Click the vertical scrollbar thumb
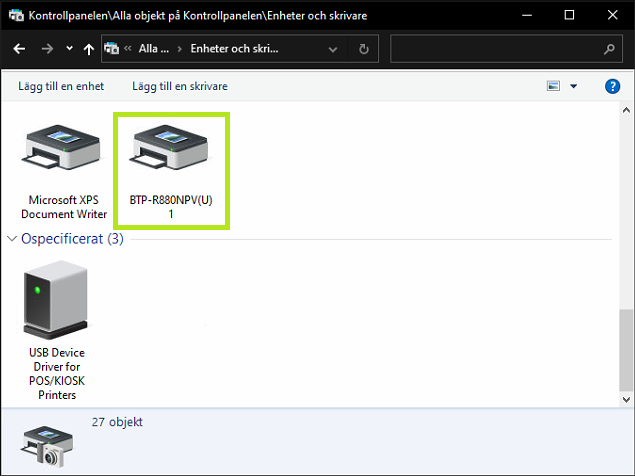This screenshot has height=476, width=635. click(x=626, y=350)
